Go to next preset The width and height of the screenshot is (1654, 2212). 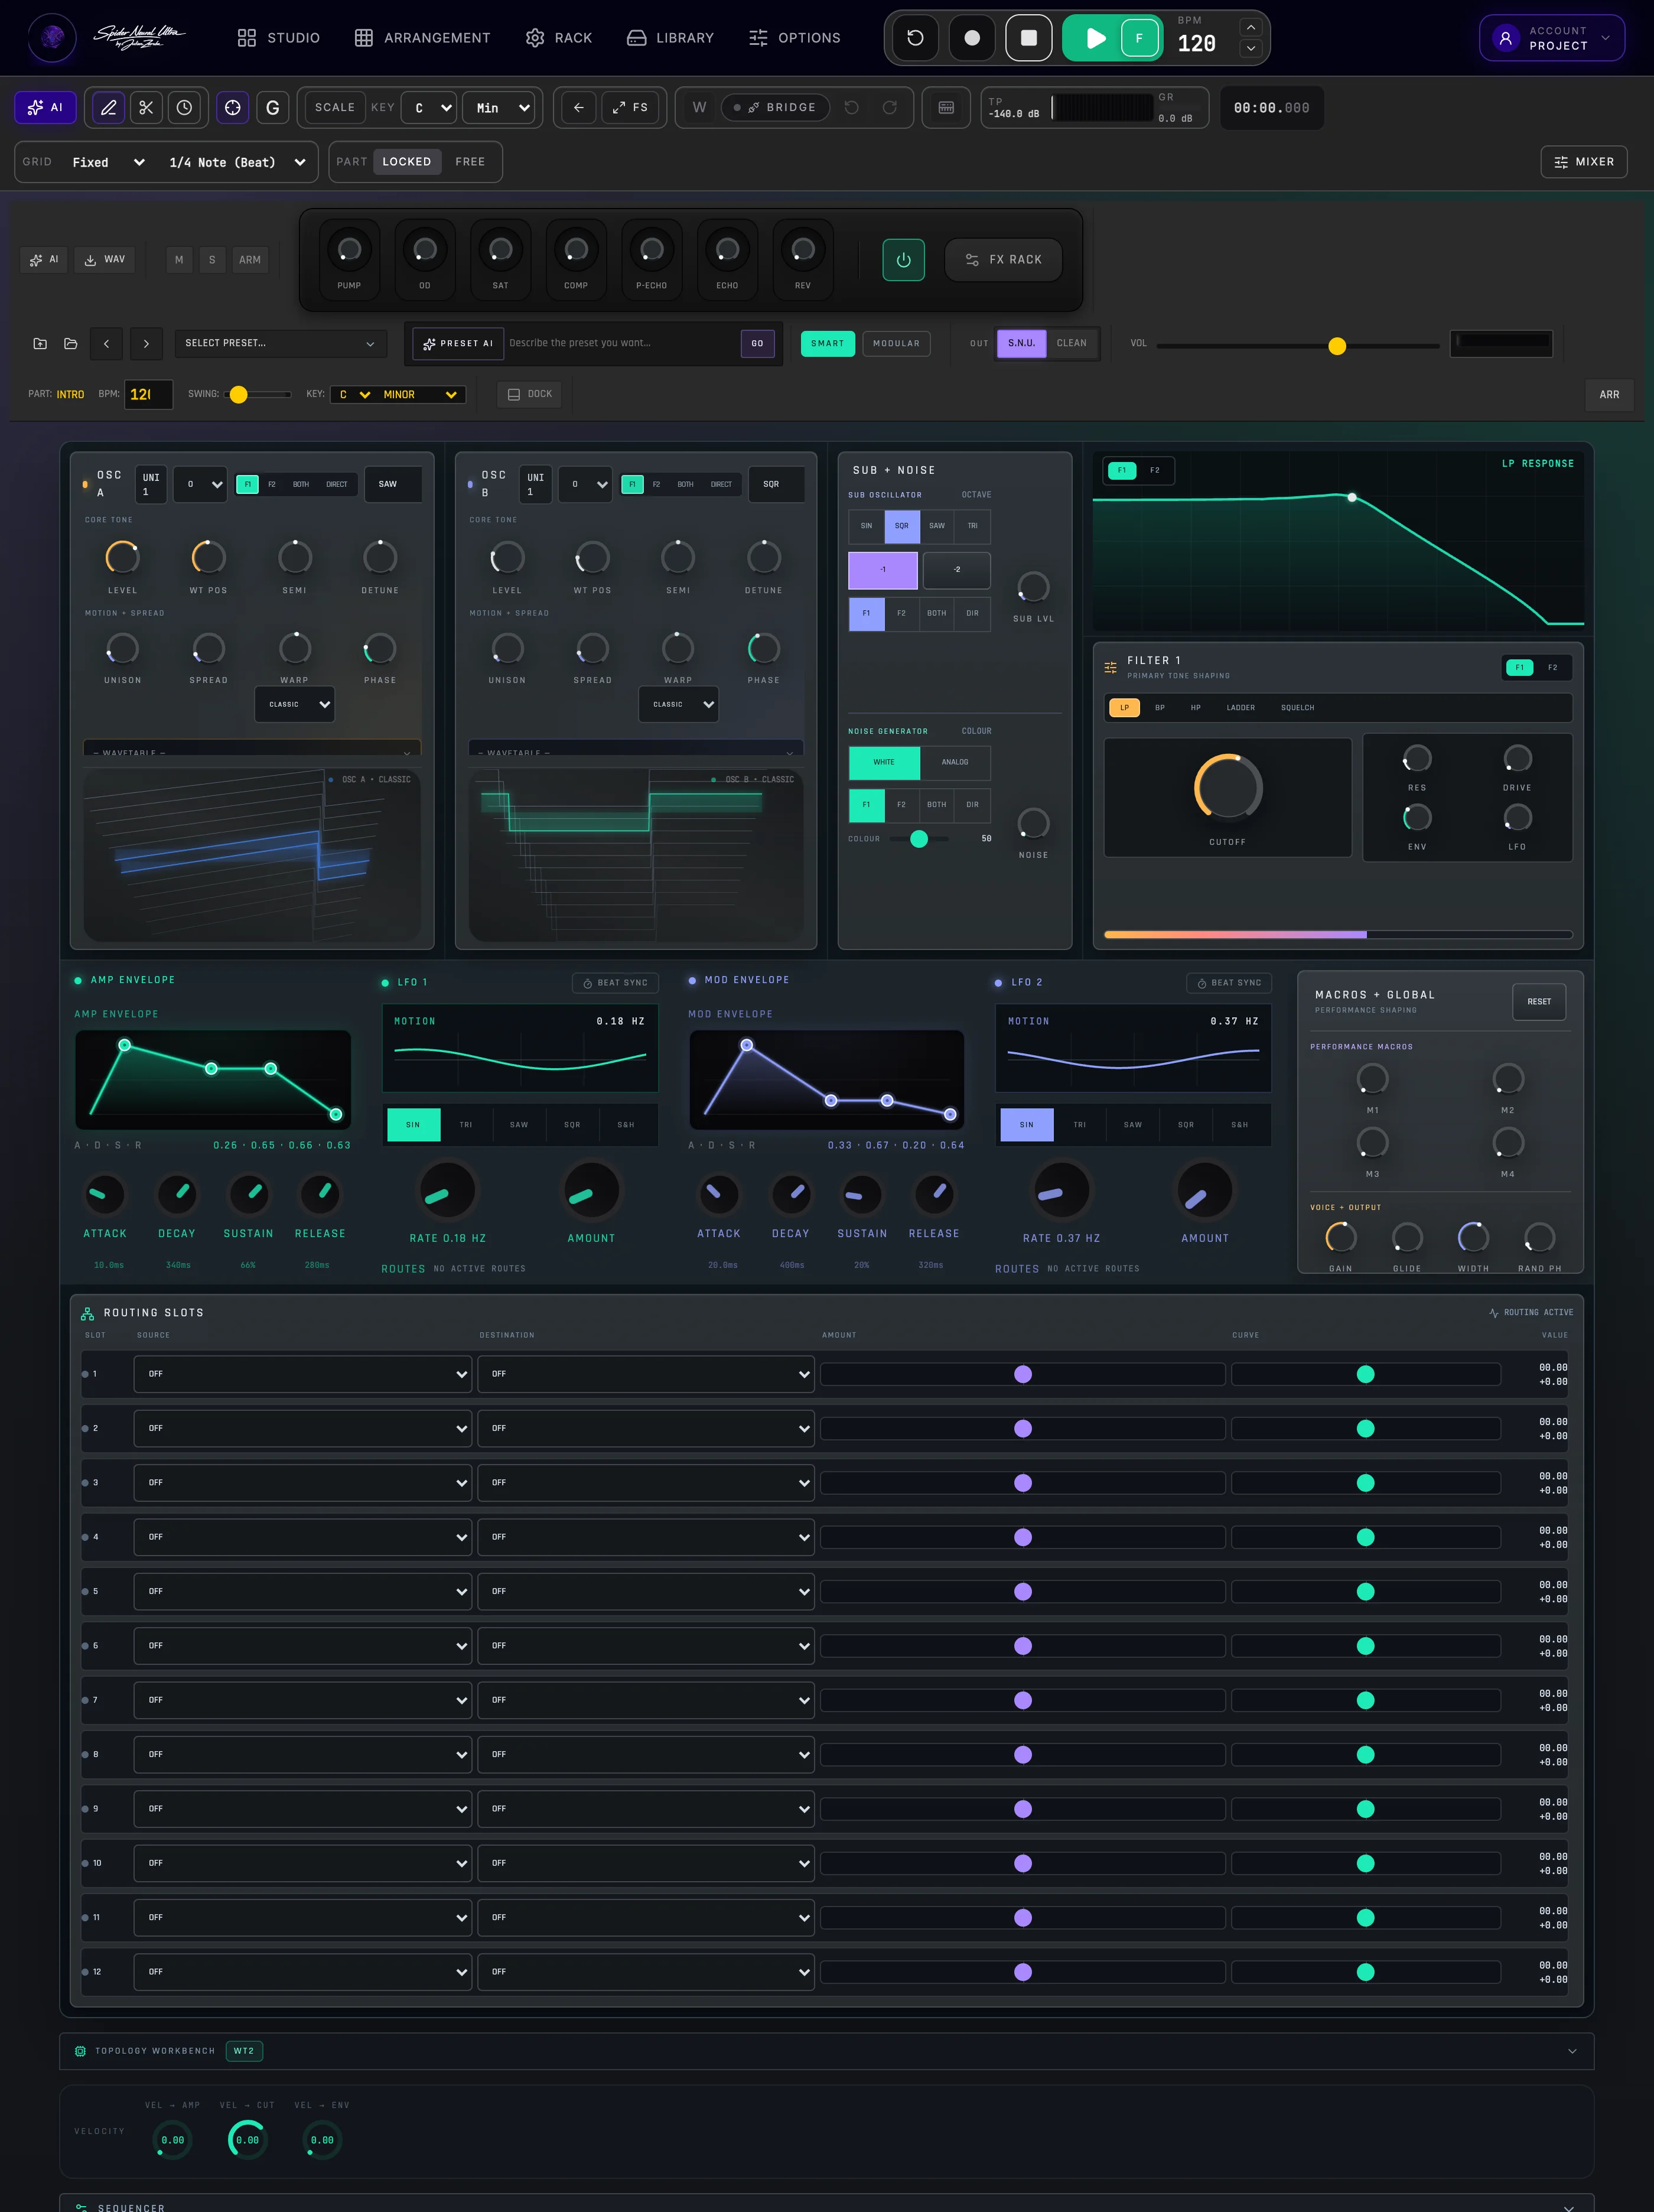[x=147, y=344]
